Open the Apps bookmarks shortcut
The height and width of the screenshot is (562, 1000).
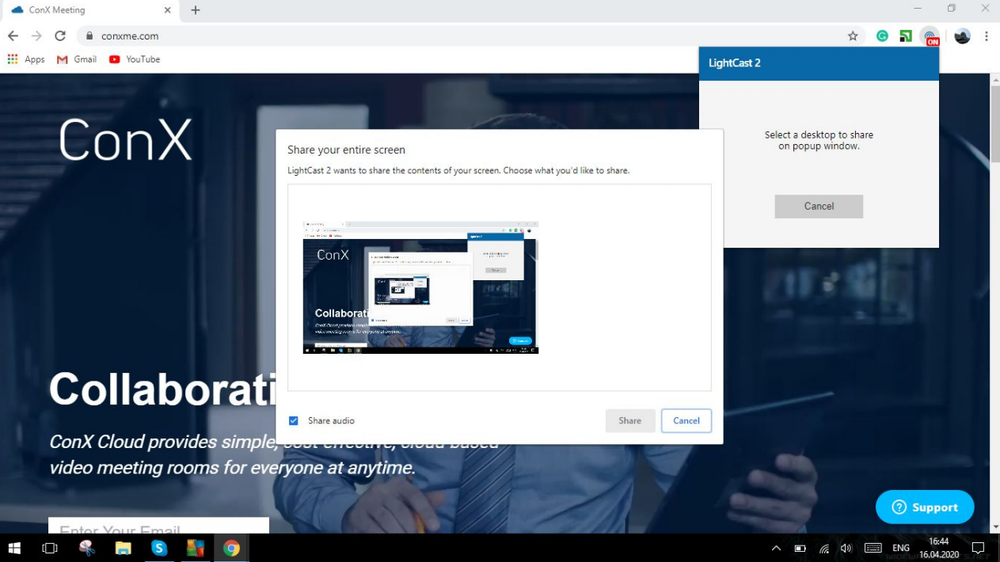click(x=26, y=59)
